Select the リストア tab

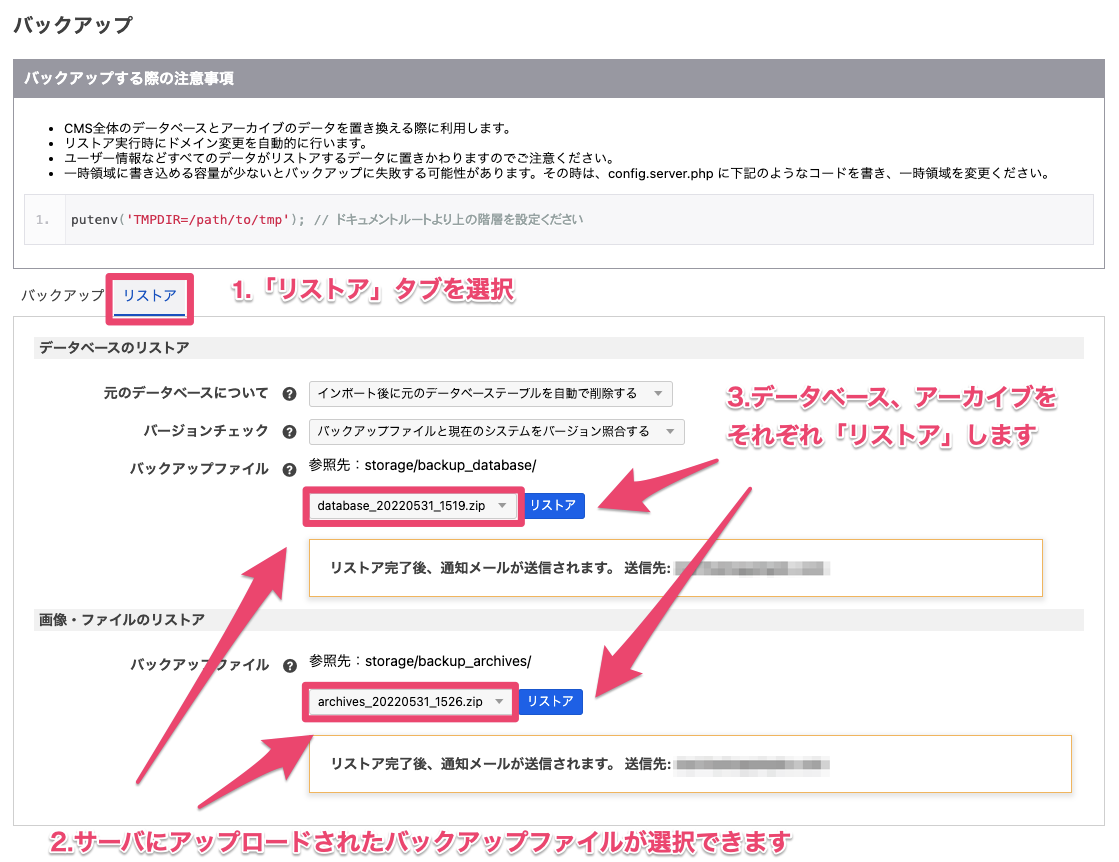149,296
